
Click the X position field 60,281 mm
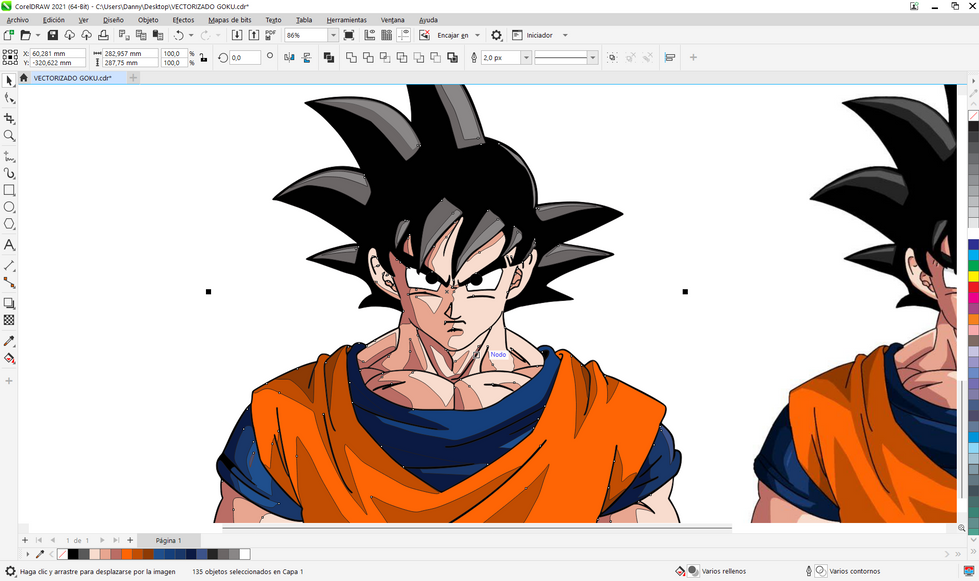tap(58, 54)
